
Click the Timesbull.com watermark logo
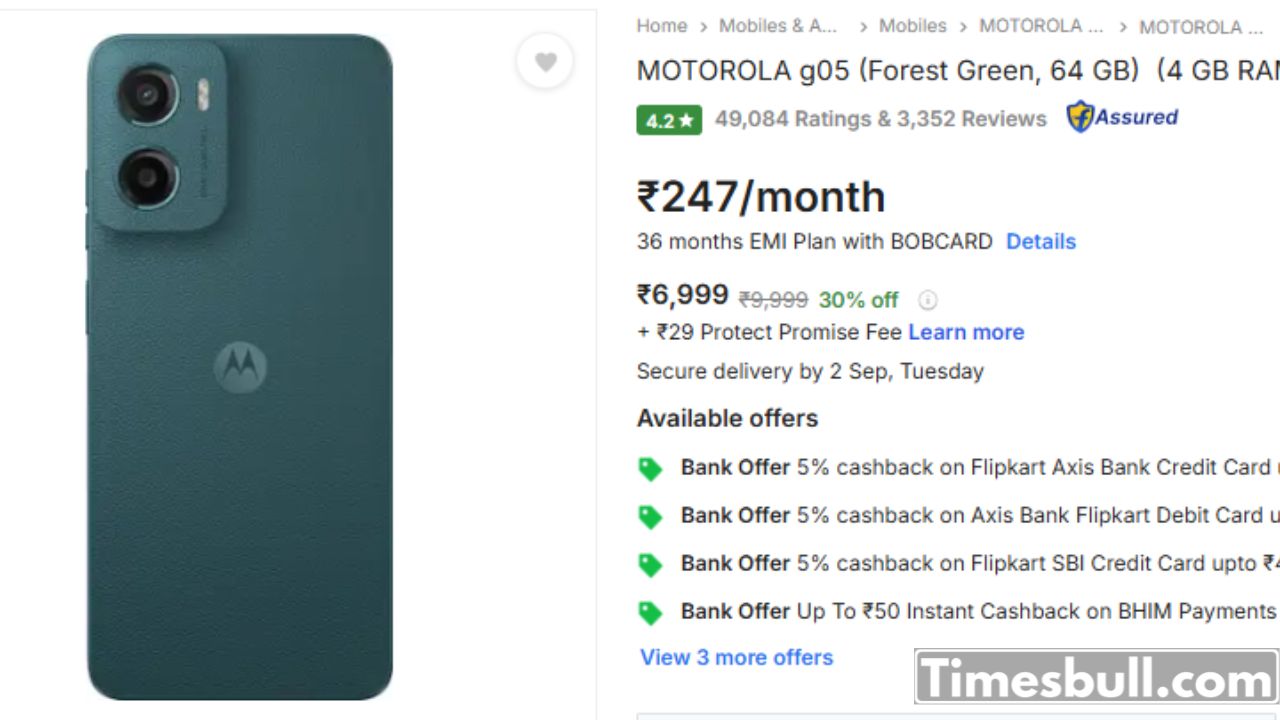click(1096, 678)
